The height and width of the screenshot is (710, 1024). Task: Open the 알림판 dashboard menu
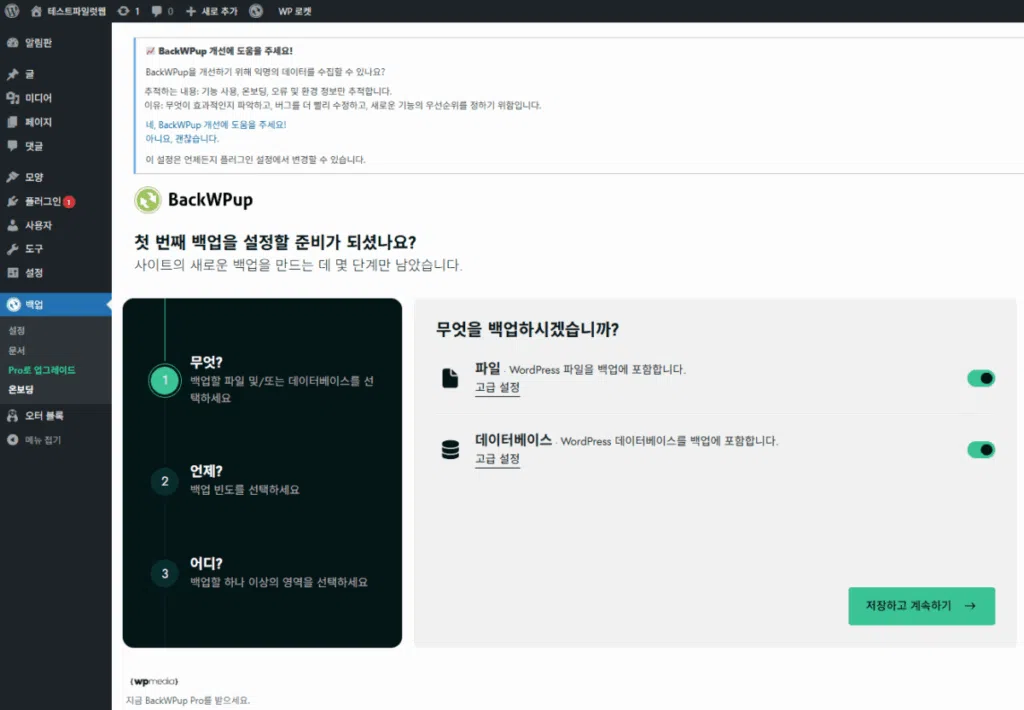pos(38,43)
